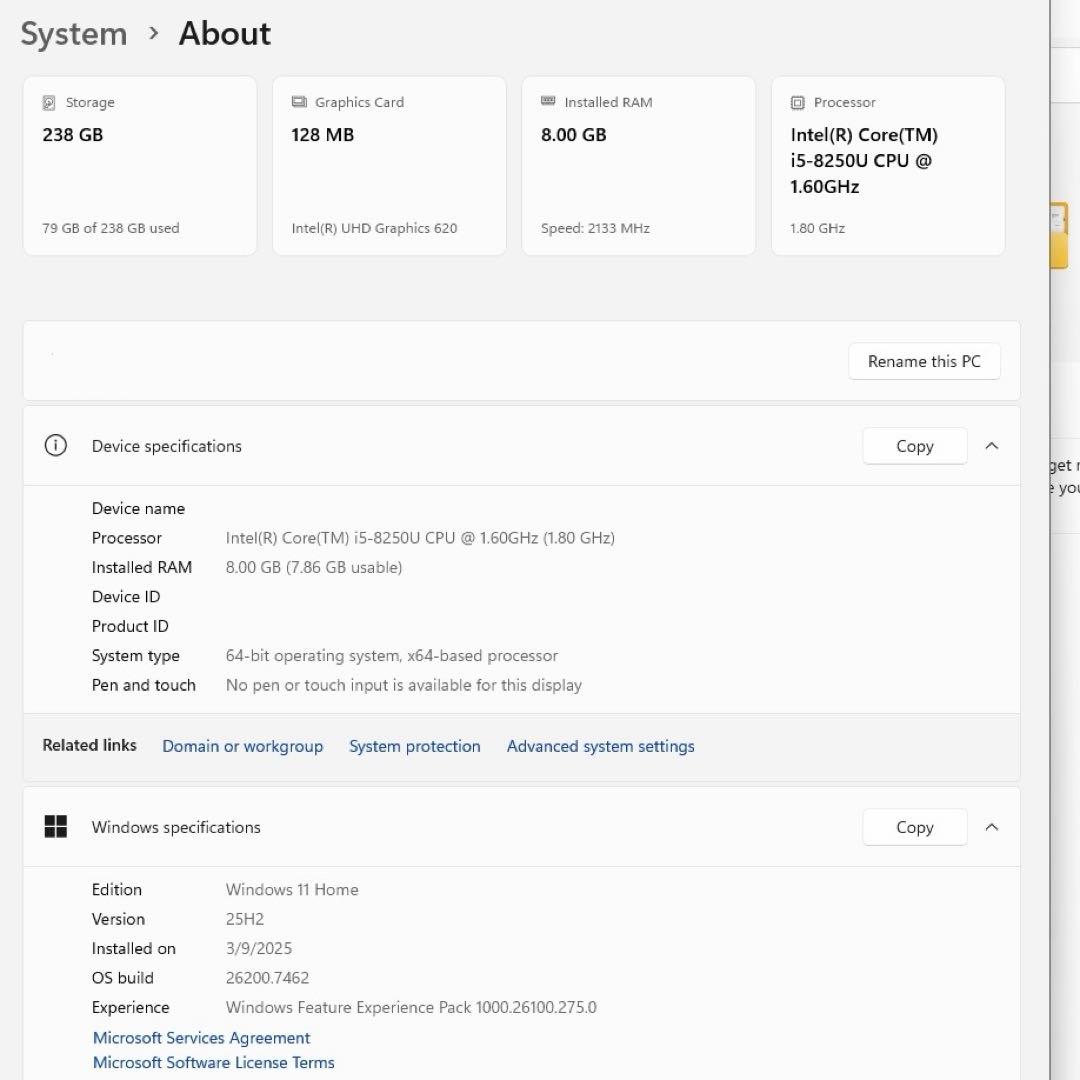The height and width of the screenshot is (1080, 1080).
Task: Click the Processor chip icon
Action: 798,101
